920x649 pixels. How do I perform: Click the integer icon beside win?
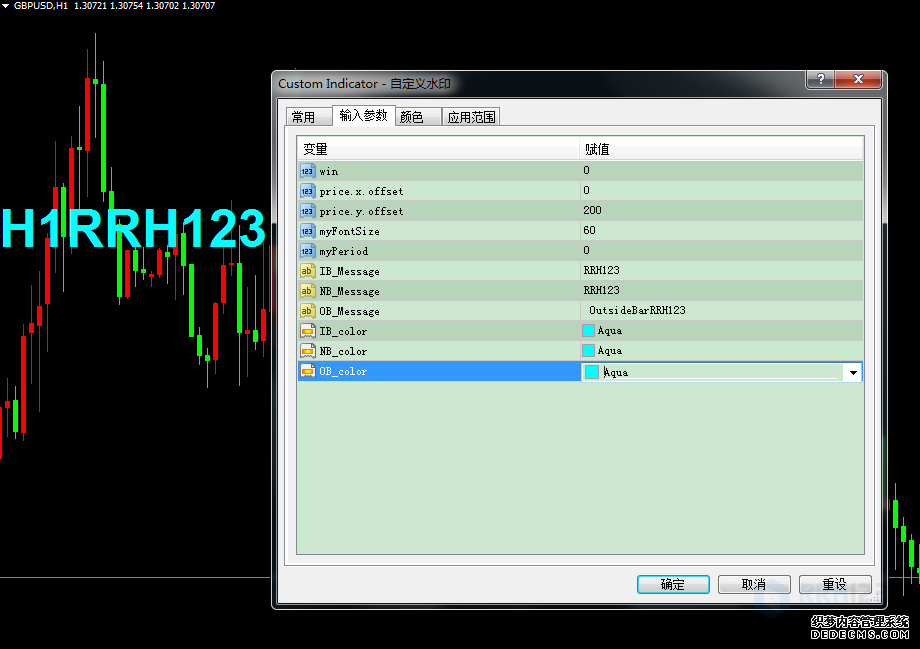[307, 171]
